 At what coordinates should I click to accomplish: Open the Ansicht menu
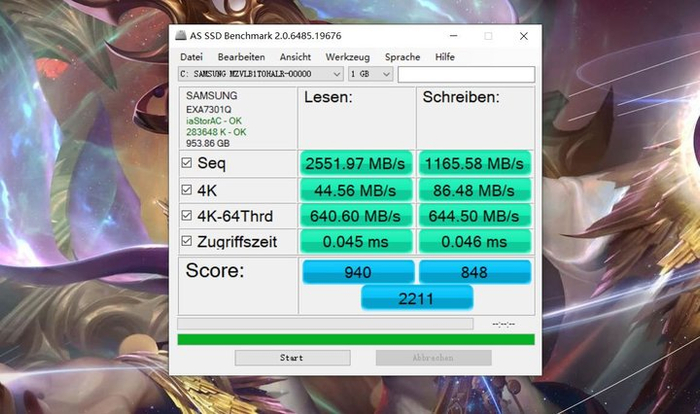click(x=295, y=57)
